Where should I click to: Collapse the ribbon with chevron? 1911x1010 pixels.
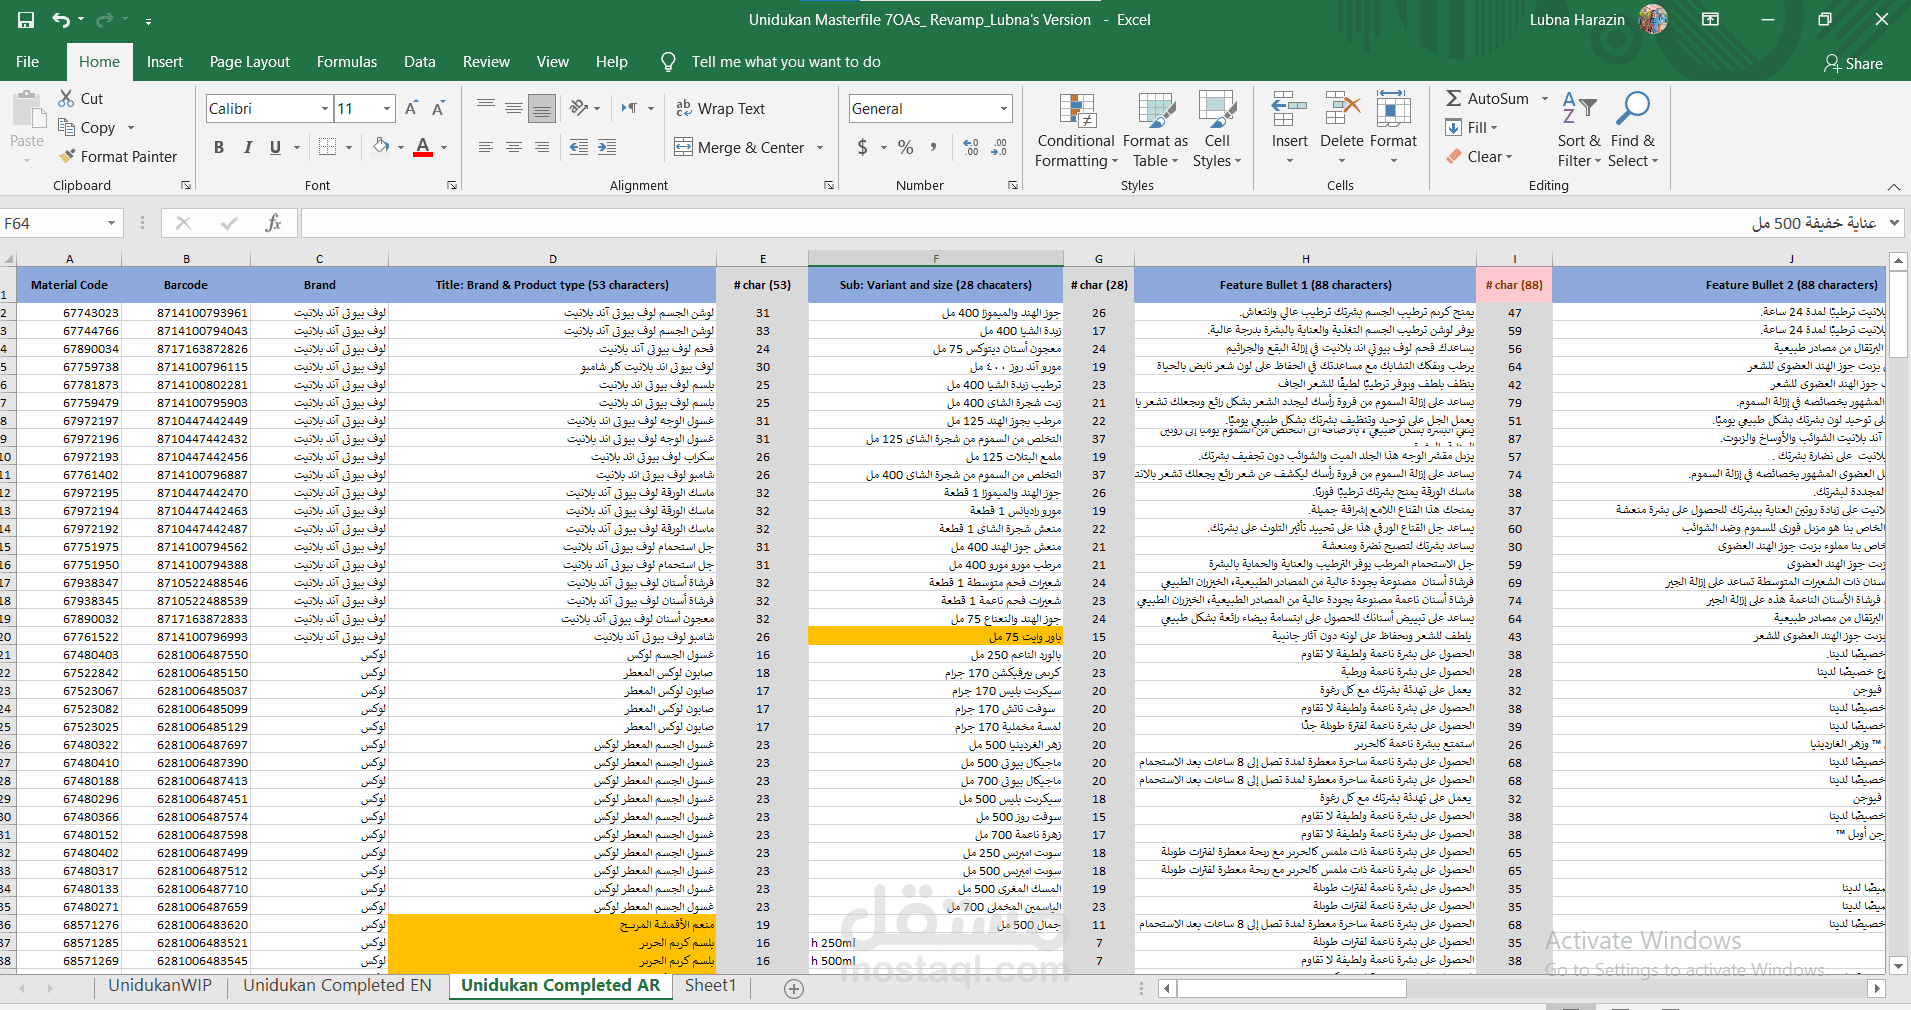1894,187
